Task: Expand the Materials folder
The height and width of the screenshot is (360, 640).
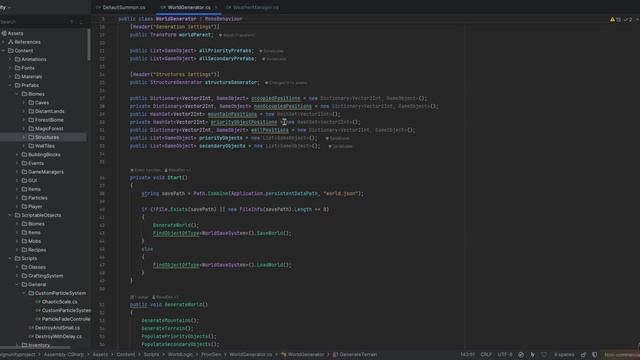Action: coord(10,76)
